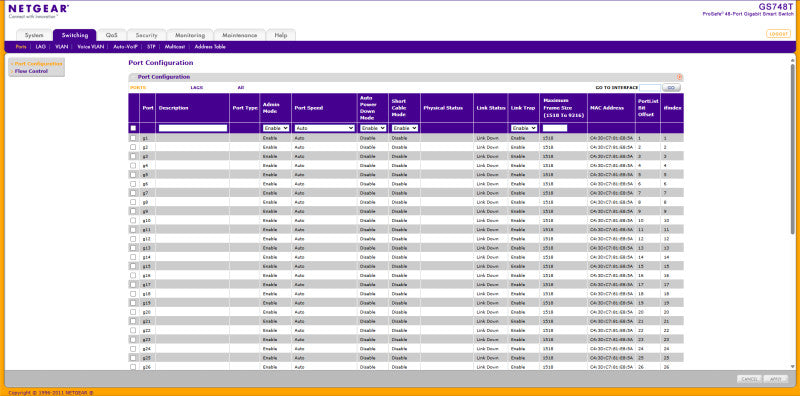The height and width of the screenshot is (396, 800).
Task: Click the CANCEL button
Action: coord(749,379)
